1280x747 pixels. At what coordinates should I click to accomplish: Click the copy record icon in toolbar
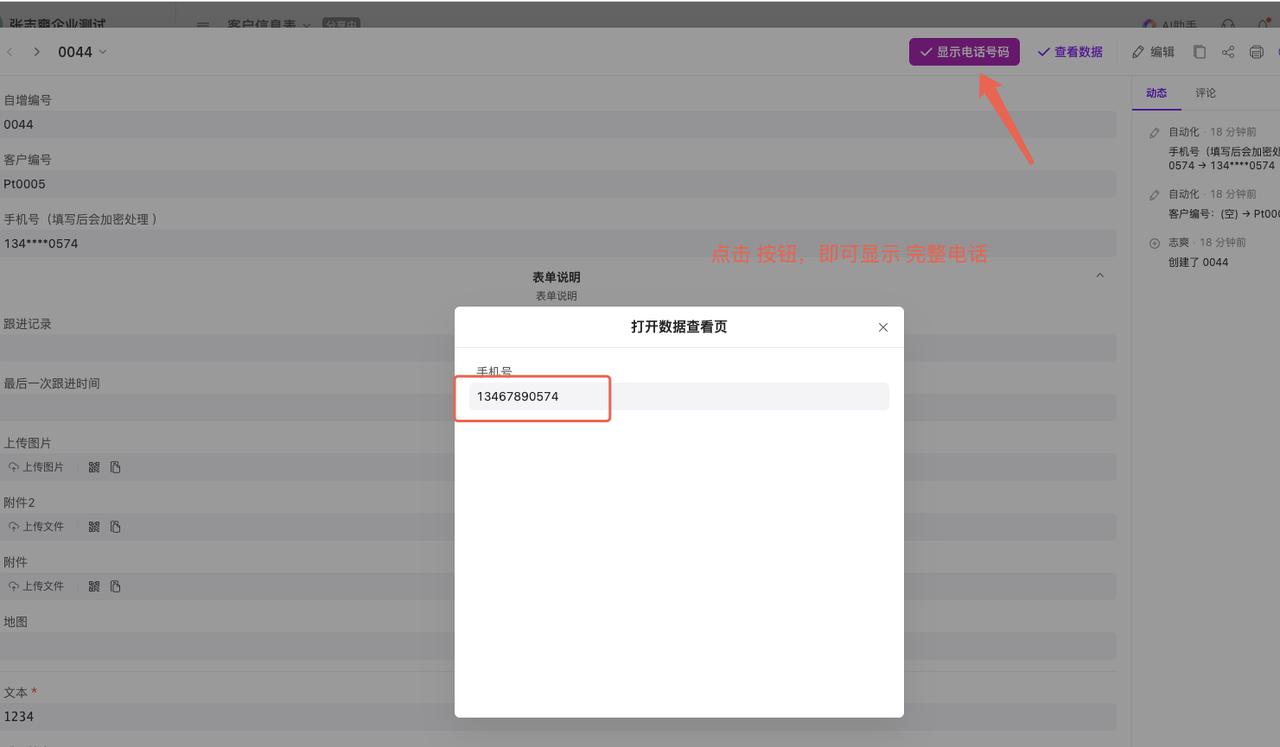pos(1200,52)
